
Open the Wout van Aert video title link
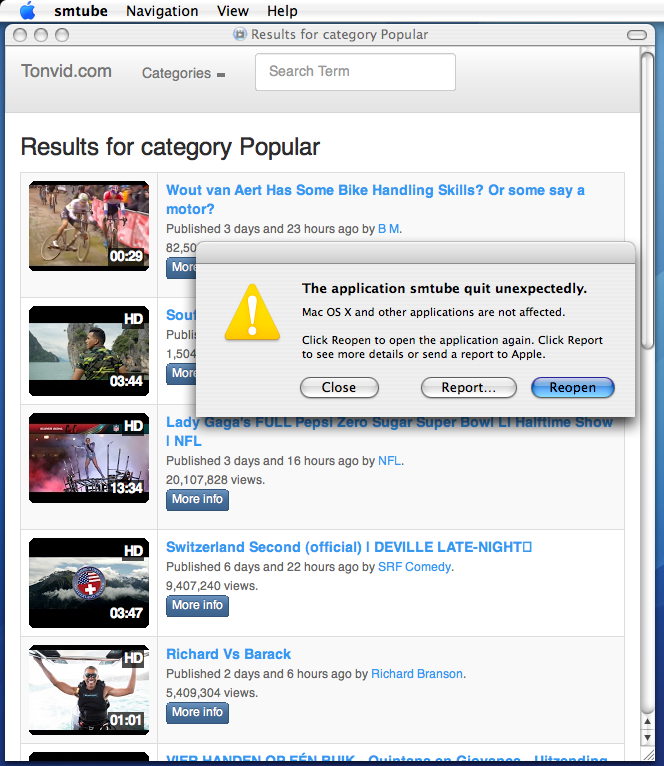coord(375,199)
